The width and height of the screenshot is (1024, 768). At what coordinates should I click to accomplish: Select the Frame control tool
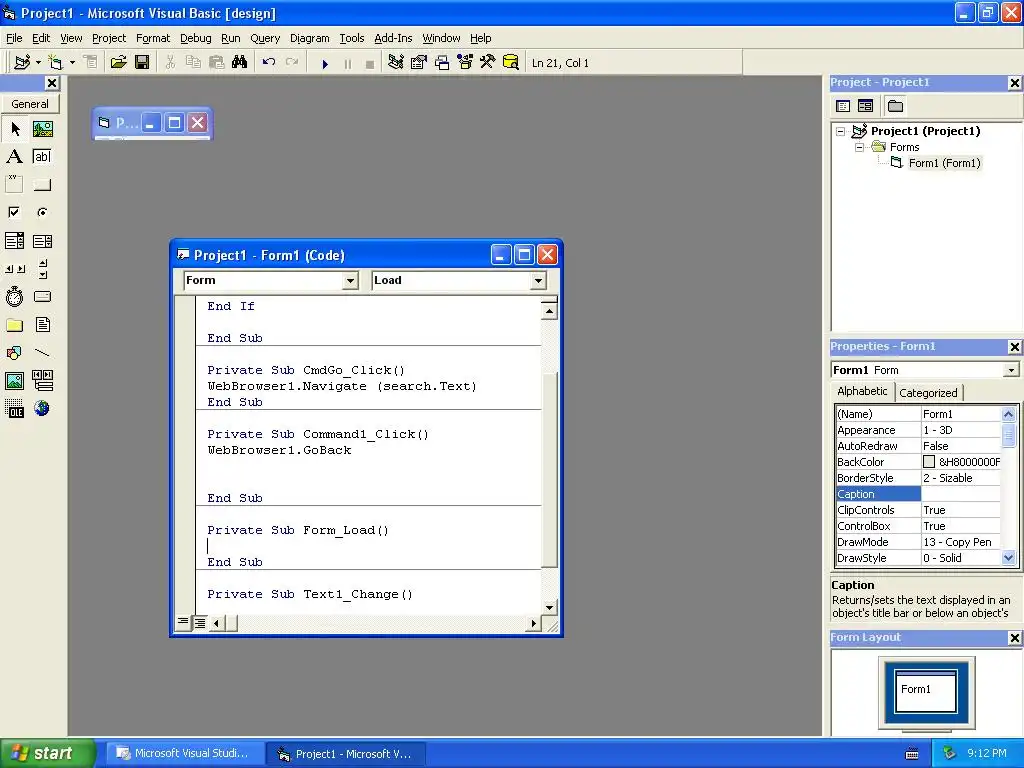pos(14,184)
